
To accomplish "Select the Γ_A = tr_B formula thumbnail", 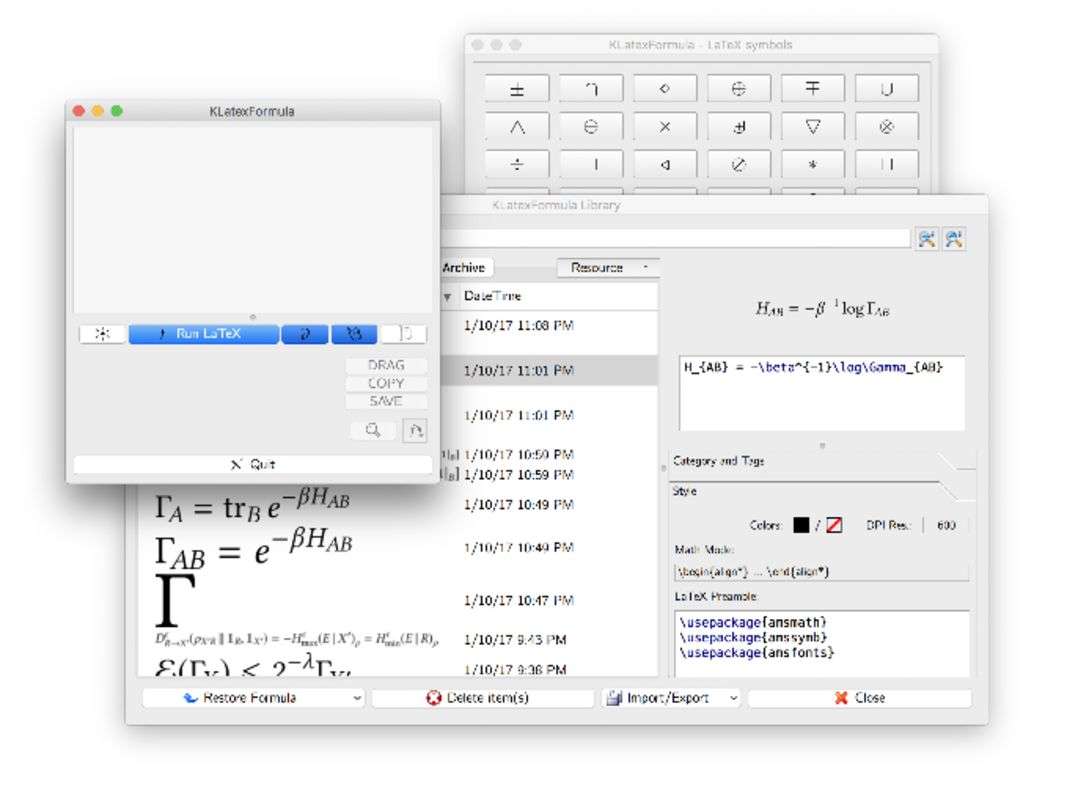I will click(252, 504).
